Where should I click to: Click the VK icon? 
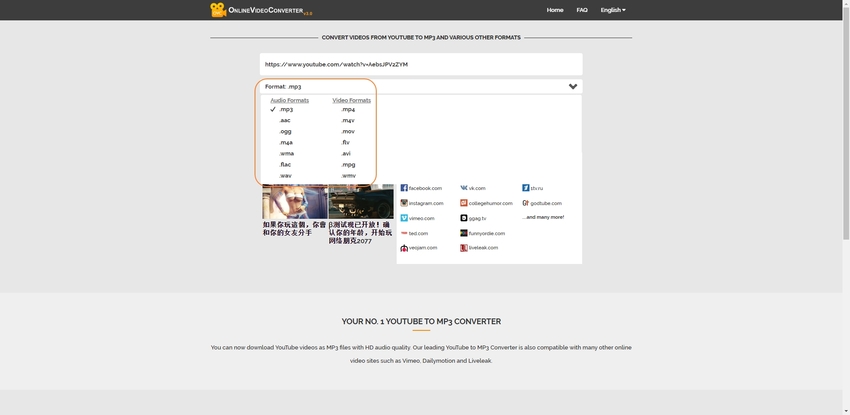point(463,188)
